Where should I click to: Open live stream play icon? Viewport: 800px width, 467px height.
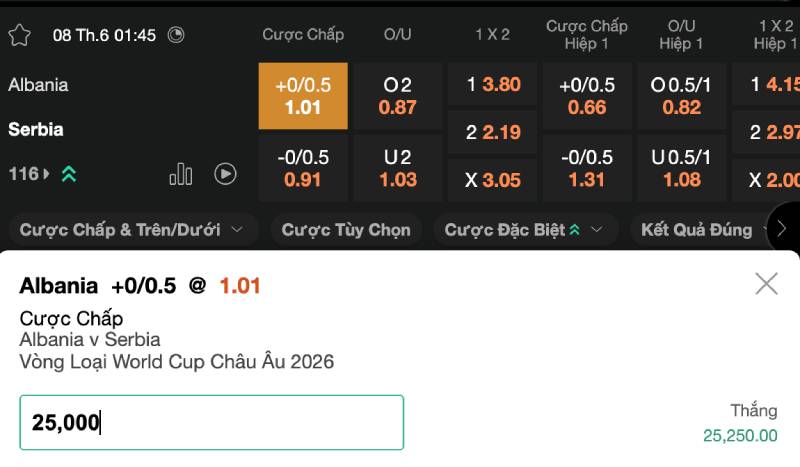225,174
